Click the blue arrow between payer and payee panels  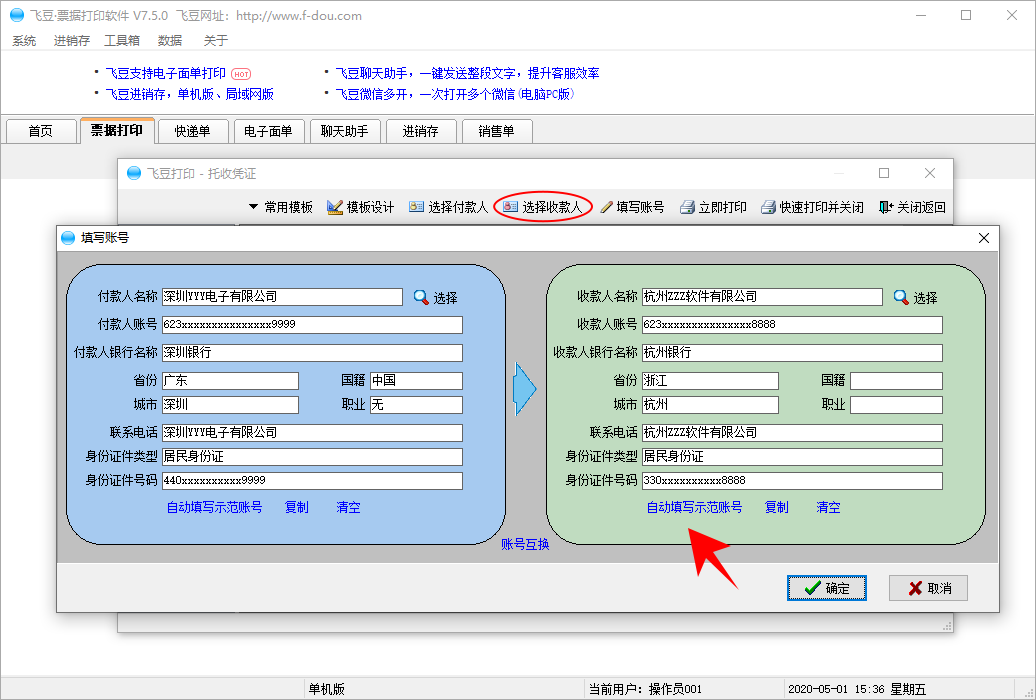[525, 390]
